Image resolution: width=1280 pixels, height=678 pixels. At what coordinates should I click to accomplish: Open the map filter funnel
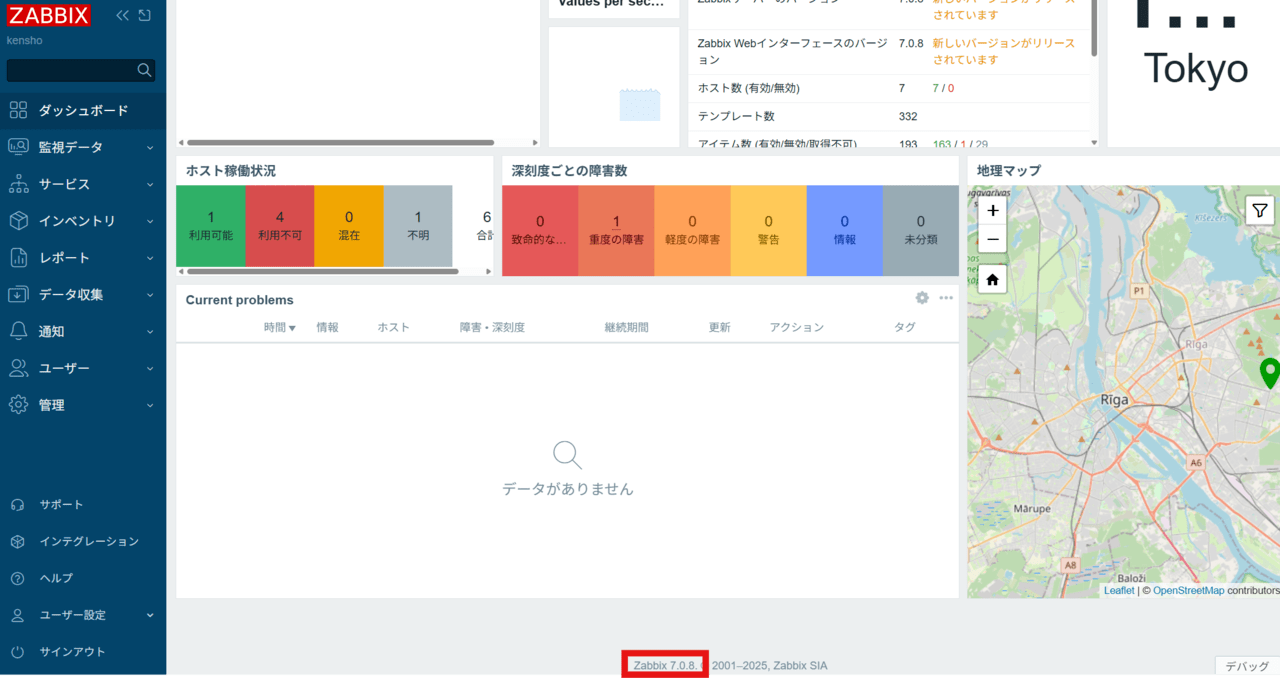point(1260,210)
